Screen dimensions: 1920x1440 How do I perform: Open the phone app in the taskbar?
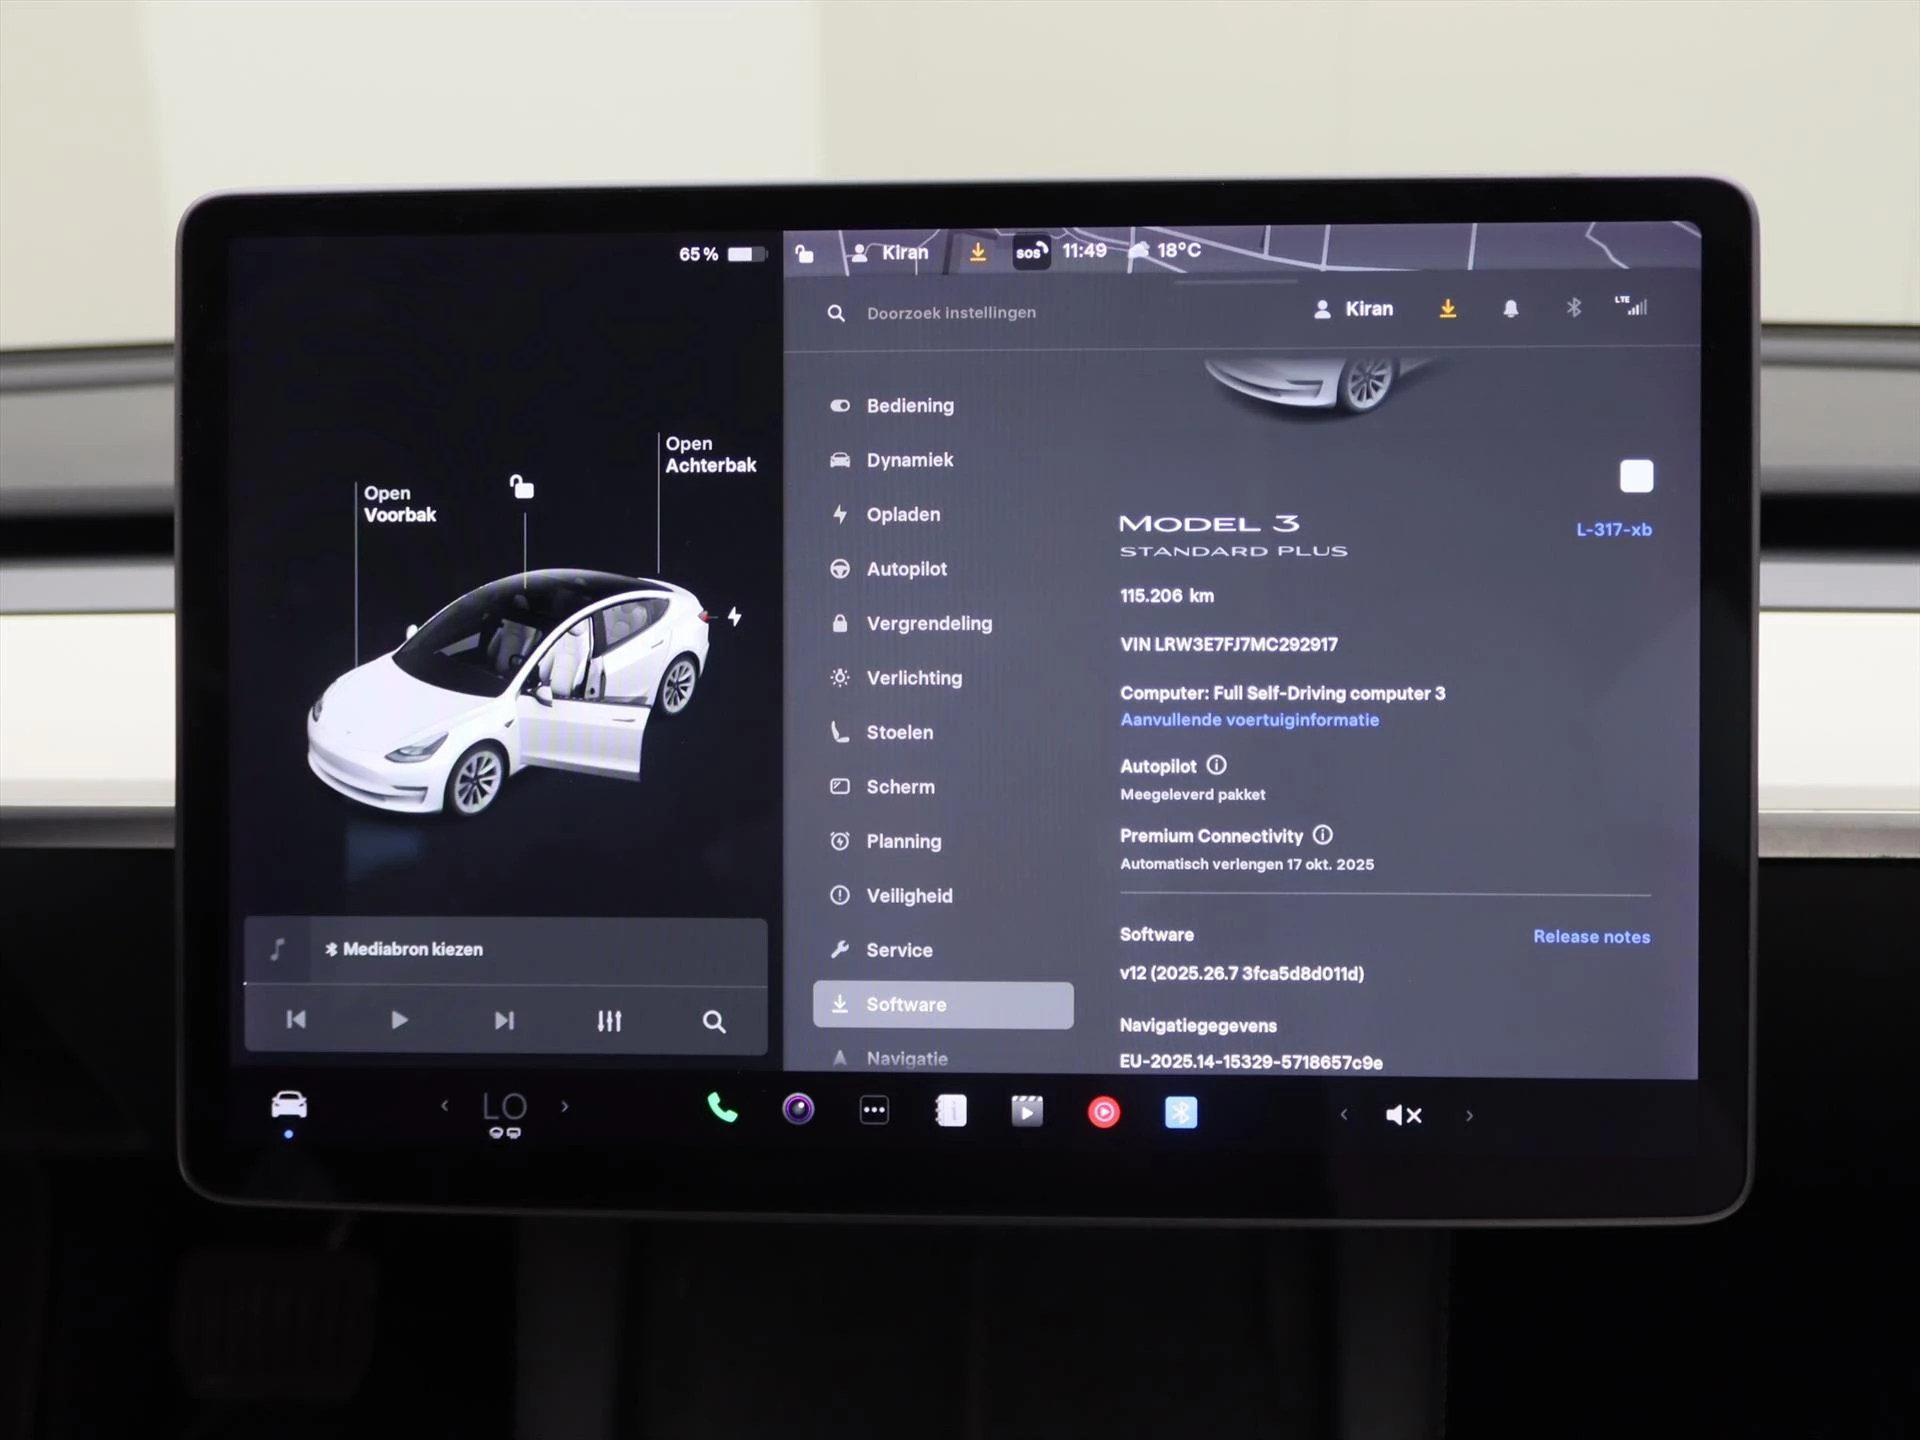(x=722, y=1108)
